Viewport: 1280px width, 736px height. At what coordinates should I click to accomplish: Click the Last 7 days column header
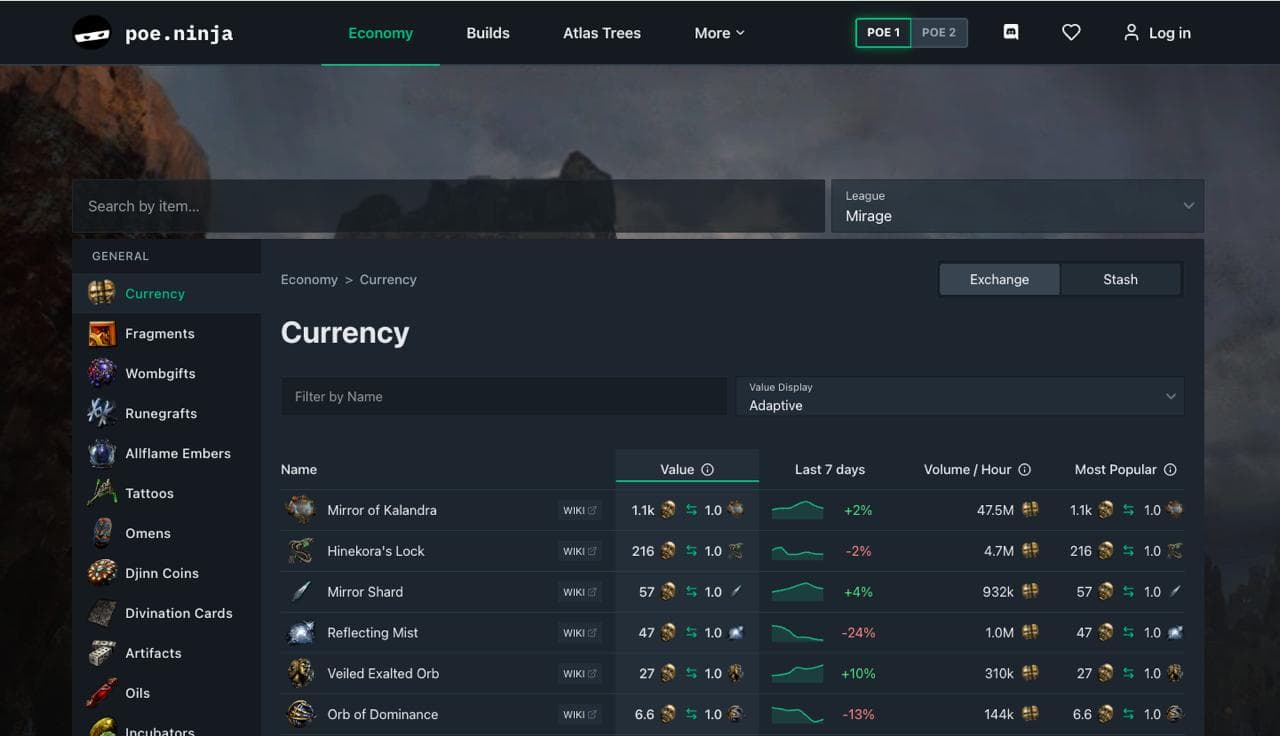point(830,470)
